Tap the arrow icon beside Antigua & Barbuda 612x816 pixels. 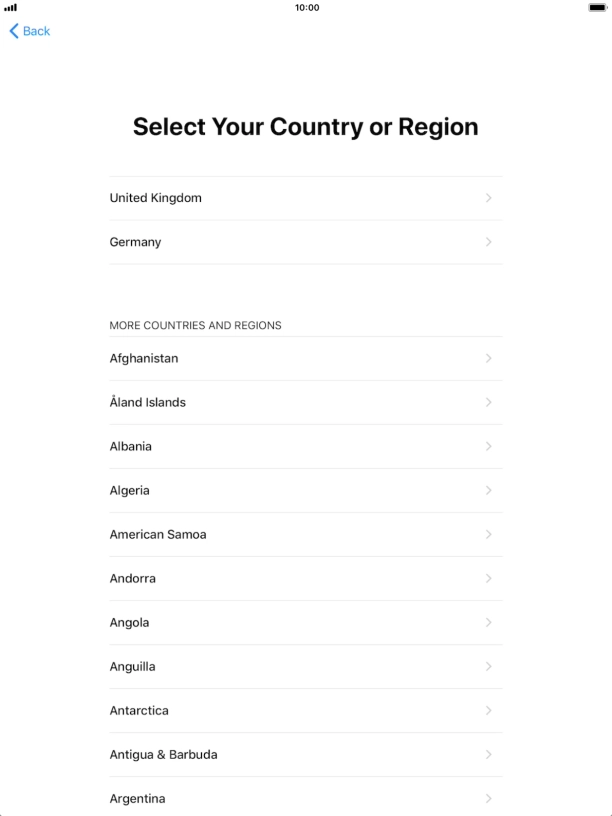coord(488,754)
